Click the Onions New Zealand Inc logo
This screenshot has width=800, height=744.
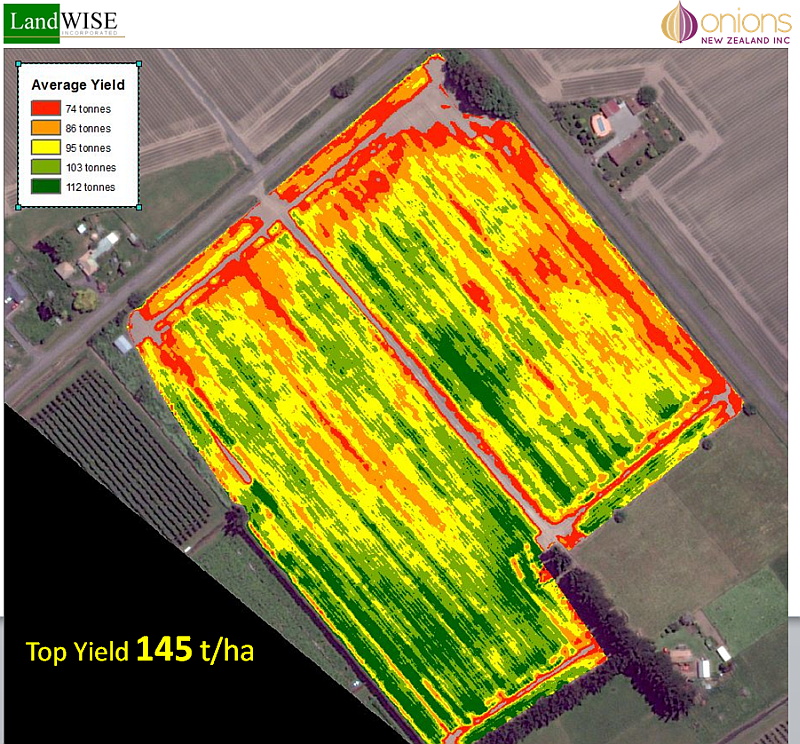tap(727, 23)
